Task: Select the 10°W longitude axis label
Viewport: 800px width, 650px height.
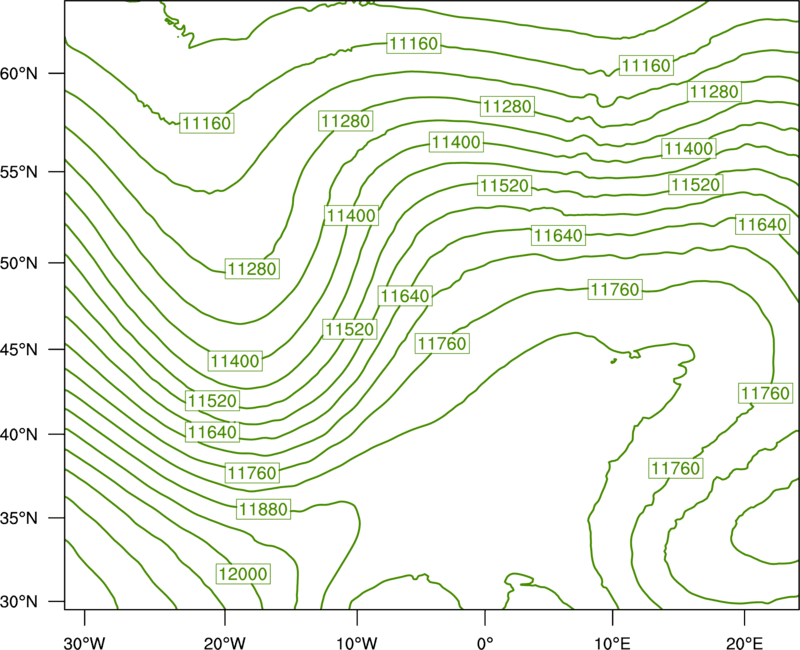Action: pyautogui.click(x=357, y=643)
